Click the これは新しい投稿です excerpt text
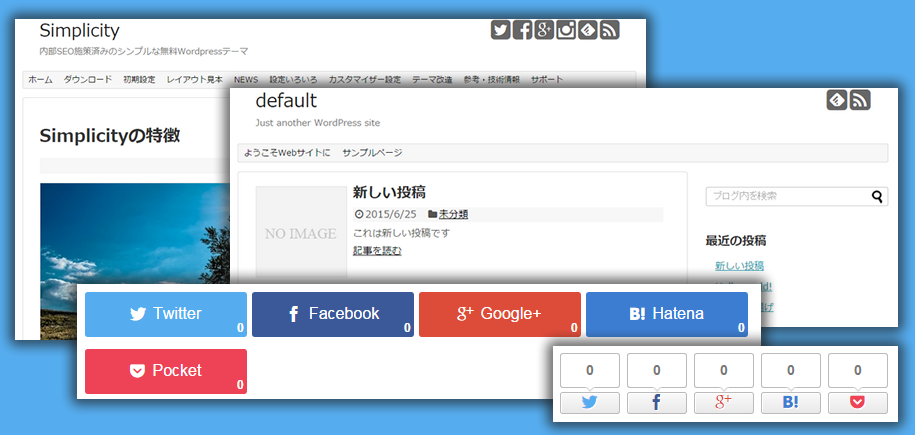The height and width of the screenshot is (435, 915). (x=401, y=233)
